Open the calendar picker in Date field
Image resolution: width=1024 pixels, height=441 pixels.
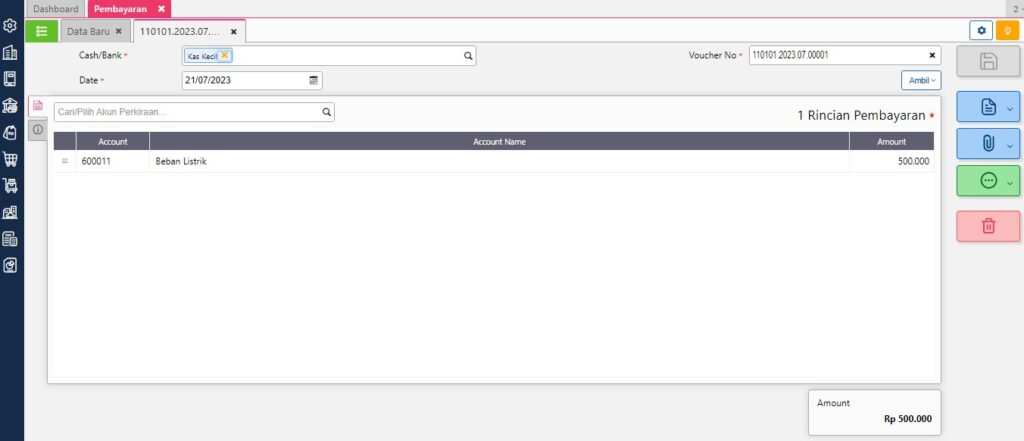click(313, 80)
